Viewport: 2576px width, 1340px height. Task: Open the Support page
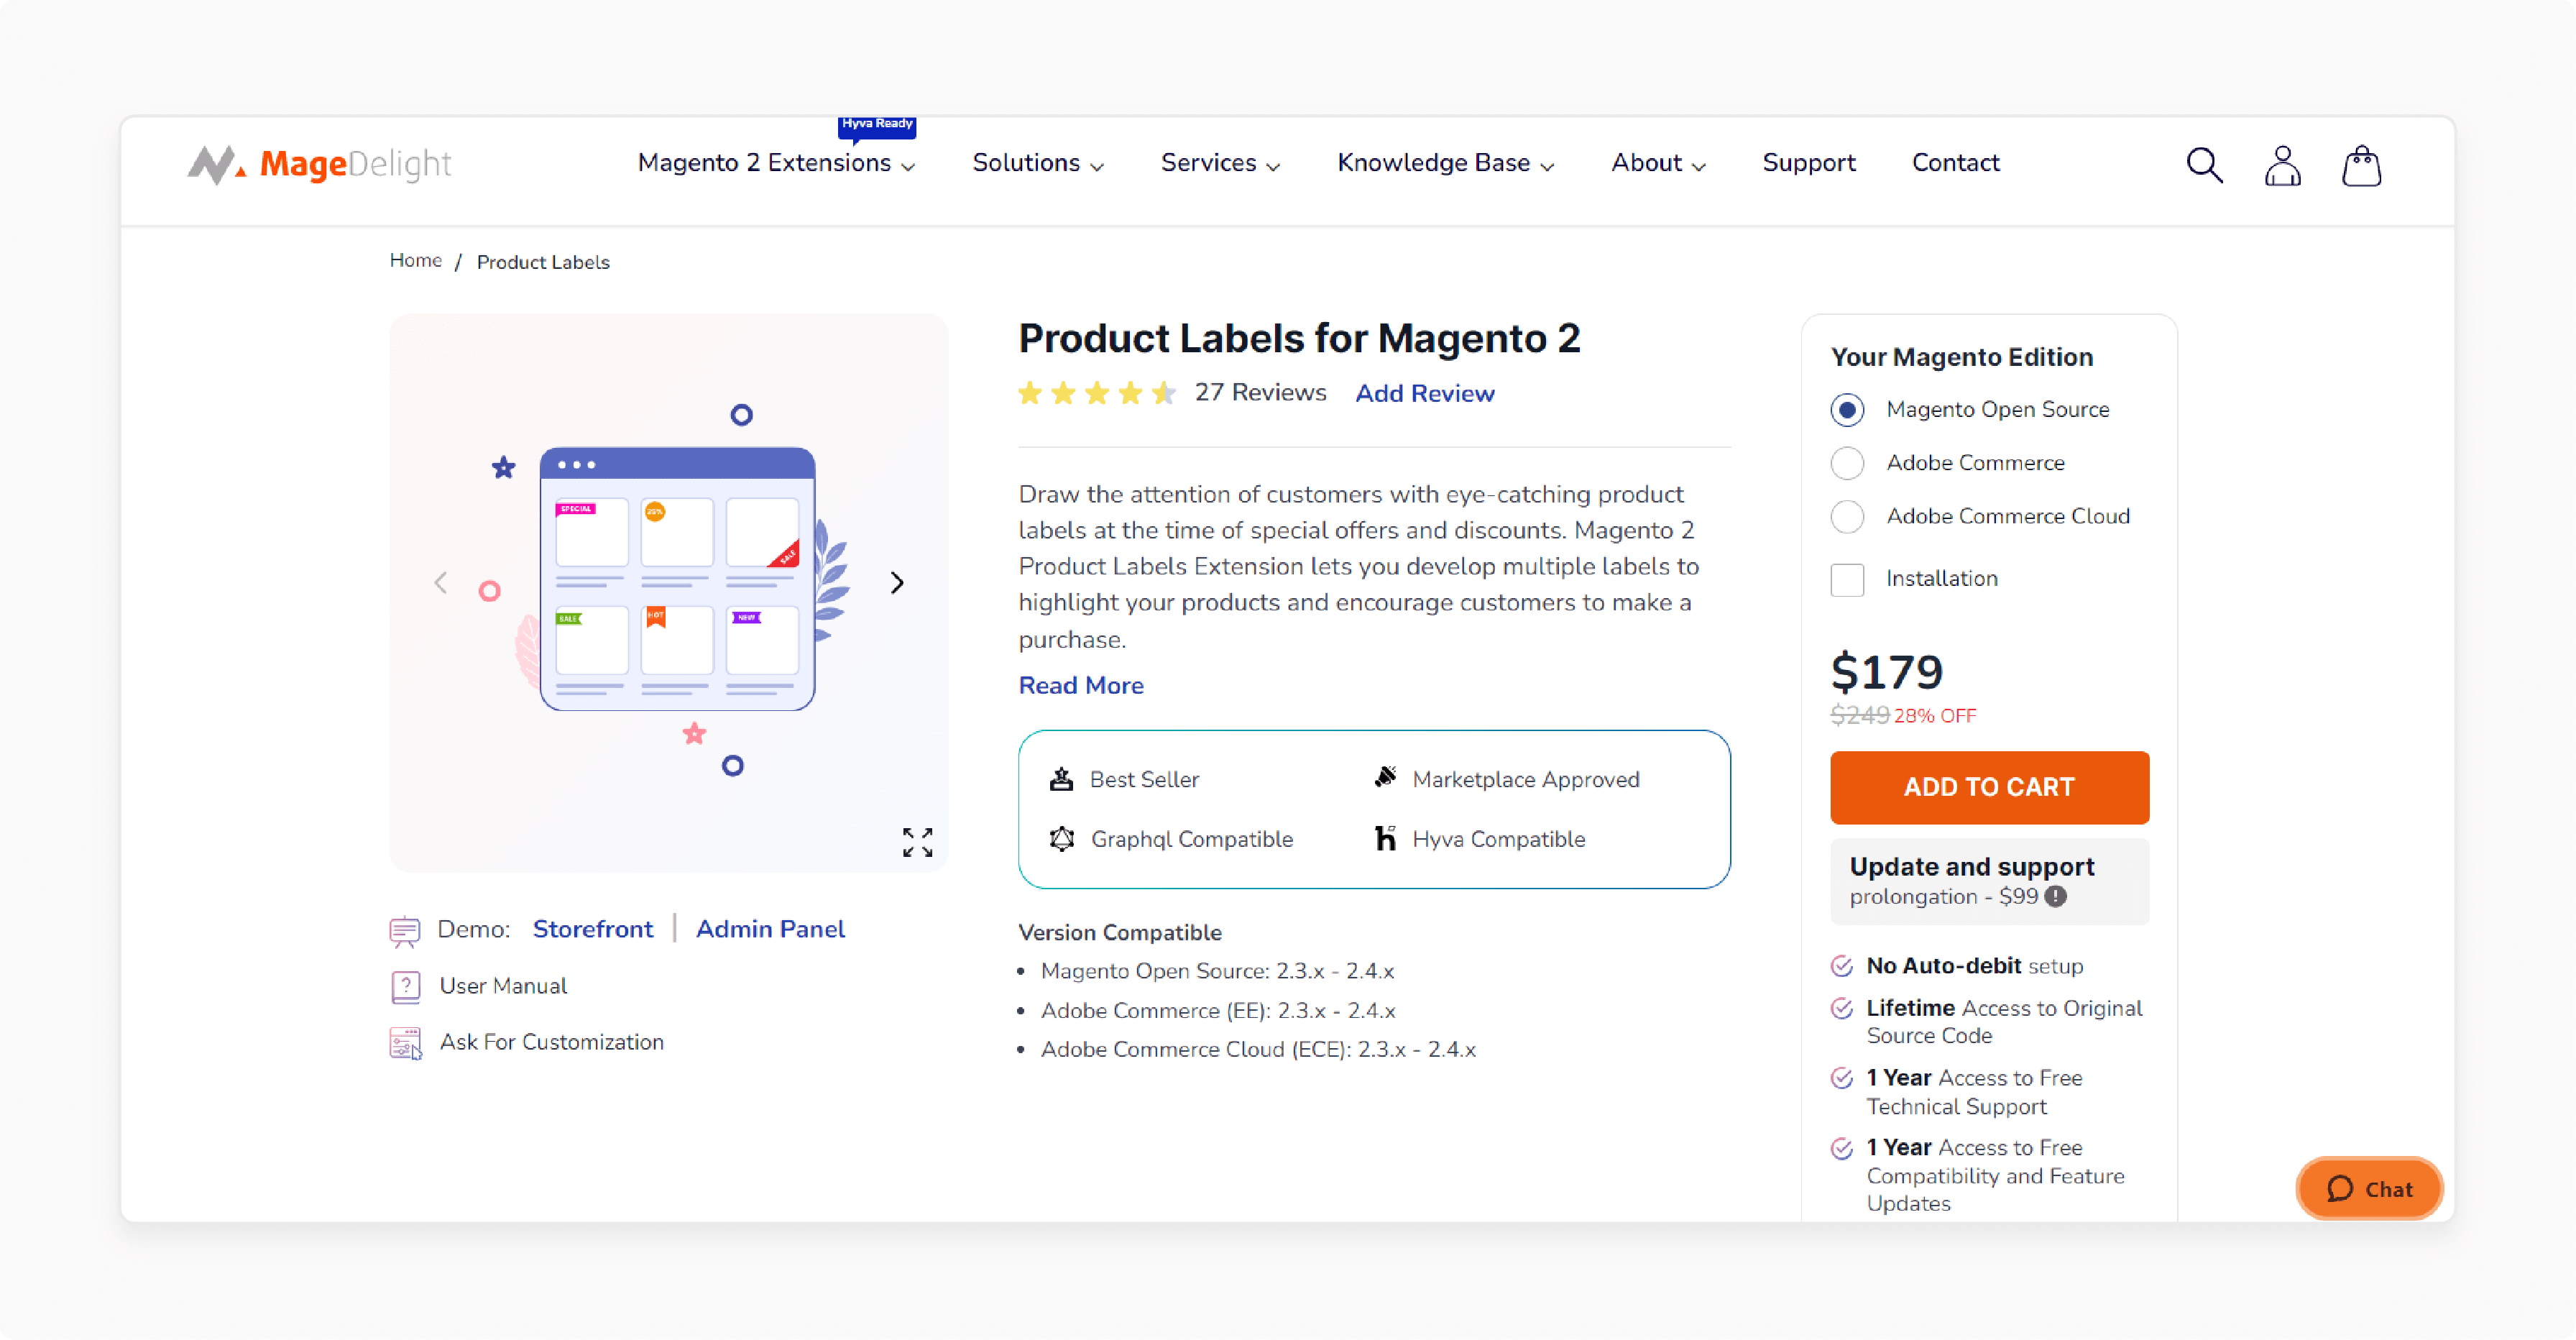(1808, 163)
